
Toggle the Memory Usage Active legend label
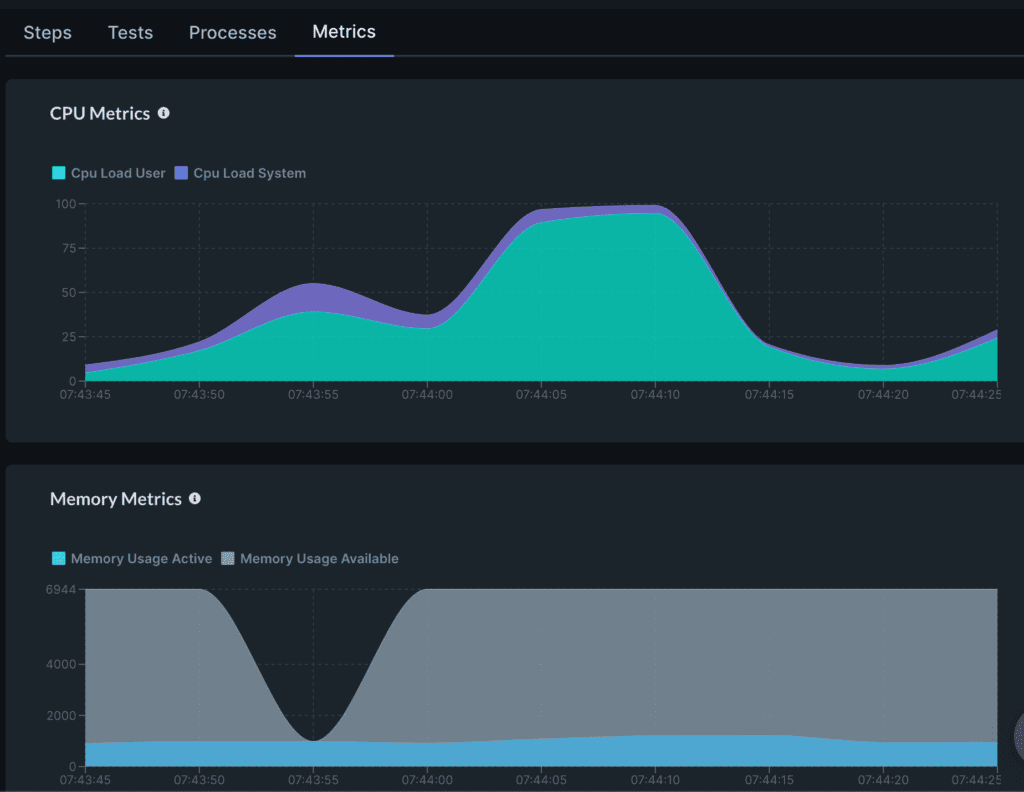141,559
